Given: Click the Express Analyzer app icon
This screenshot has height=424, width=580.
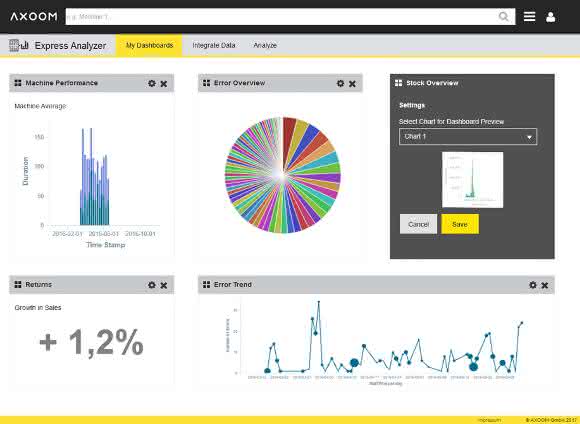Looking at the screenshot, I should click(x=18, y=46).
